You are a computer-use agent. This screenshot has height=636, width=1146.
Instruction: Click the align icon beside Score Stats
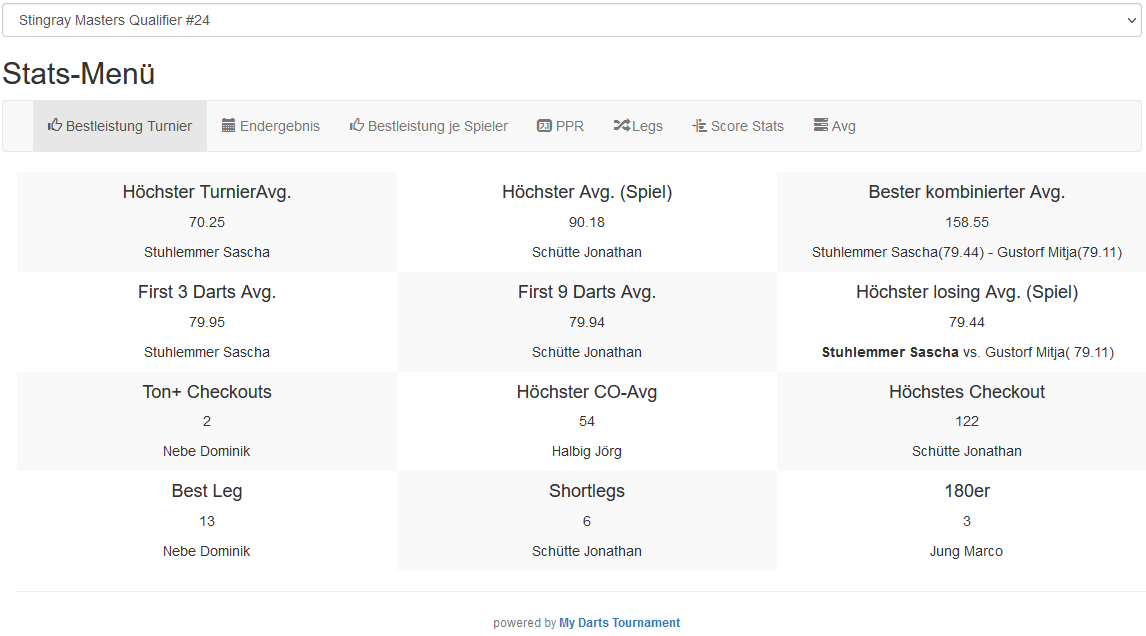click(699, 126)
